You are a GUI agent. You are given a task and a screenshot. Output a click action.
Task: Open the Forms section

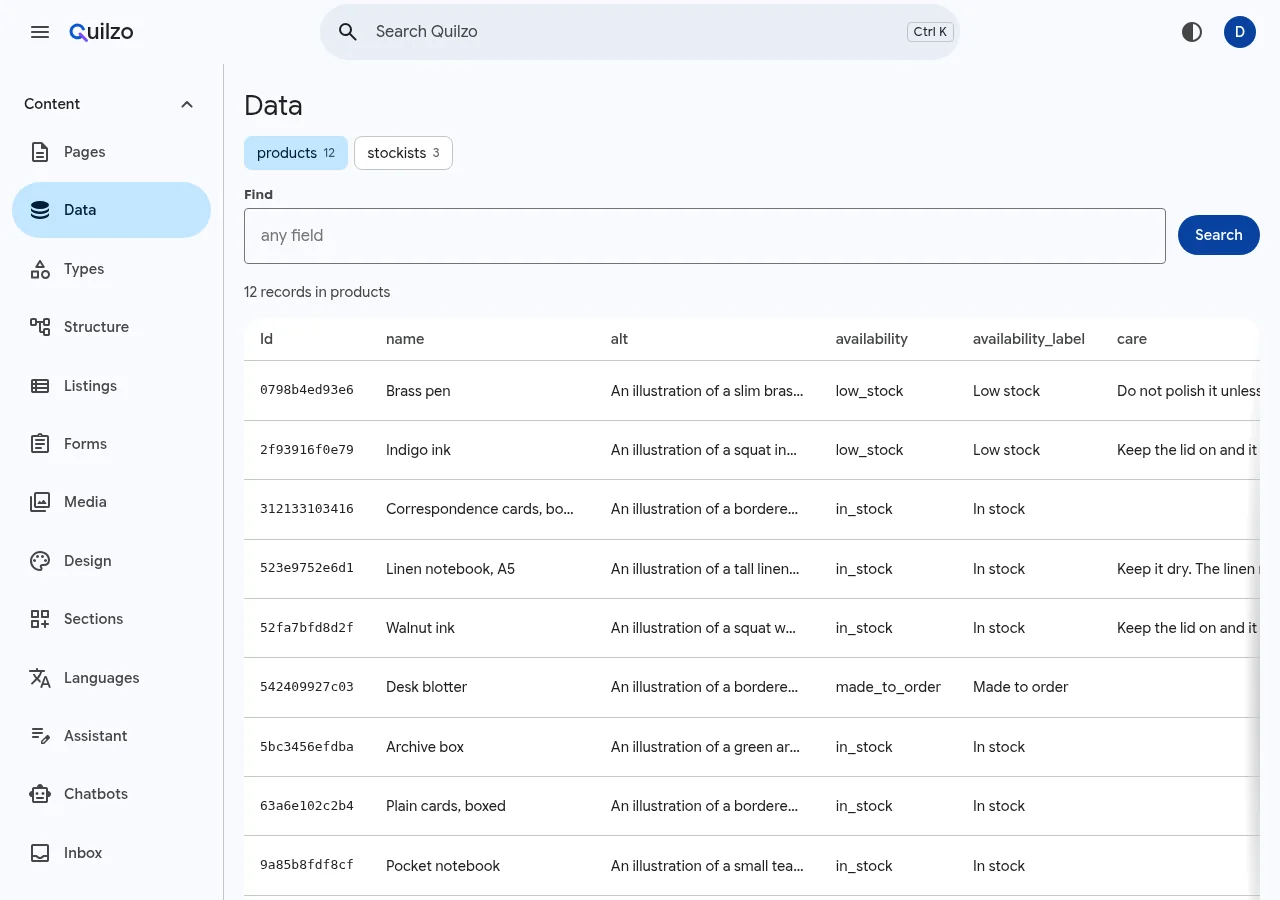(111, 444)
